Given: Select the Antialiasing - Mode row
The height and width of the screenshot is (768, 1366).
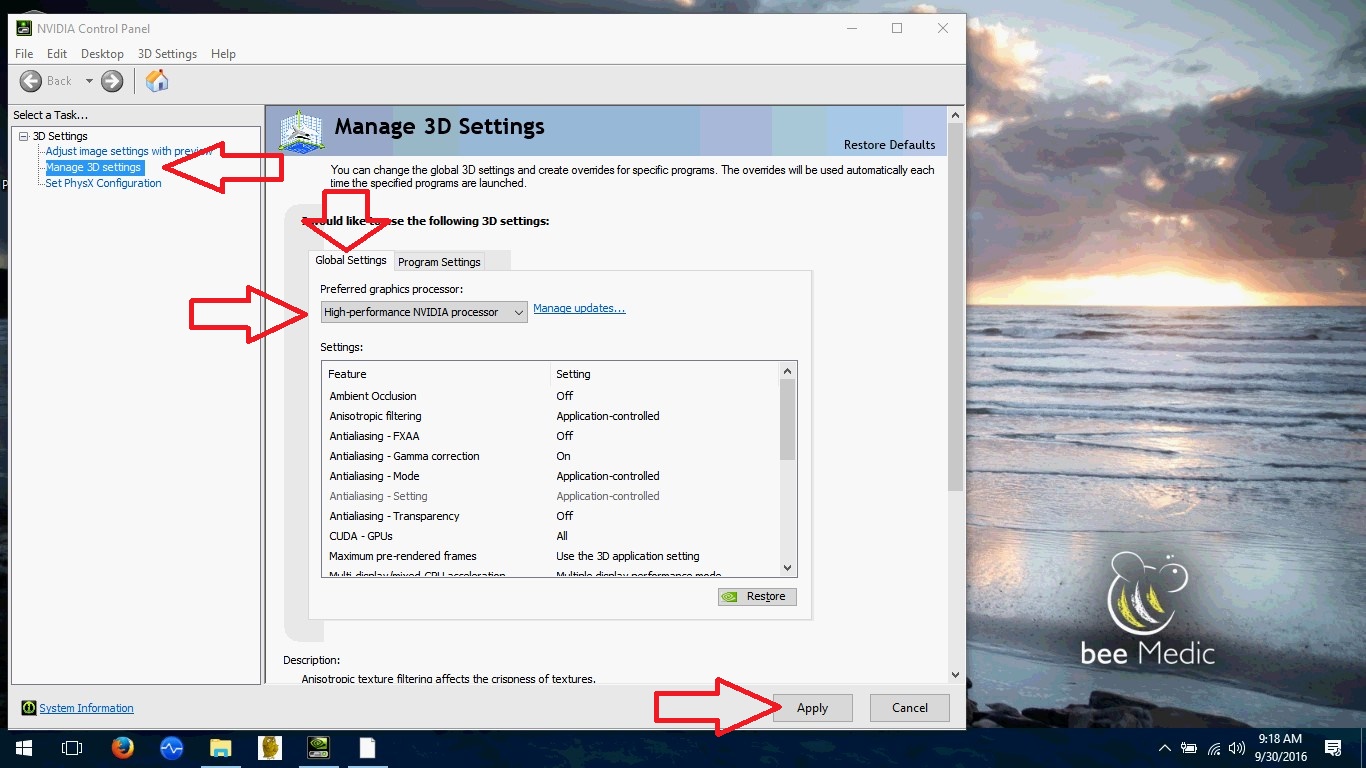Looking at the screenshot, I should pos(551,476).
